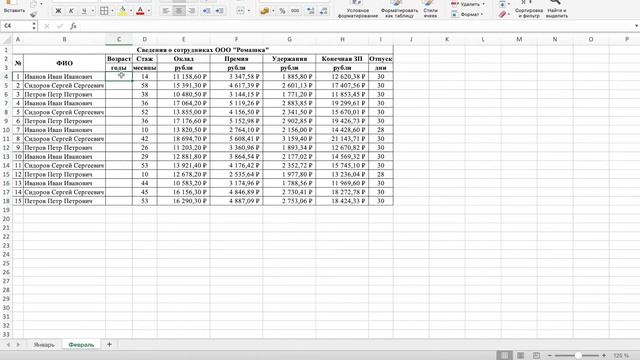Toggle italic formatting (К)
The height and width of the screenshot is (360, 640).
pos(71,11)
